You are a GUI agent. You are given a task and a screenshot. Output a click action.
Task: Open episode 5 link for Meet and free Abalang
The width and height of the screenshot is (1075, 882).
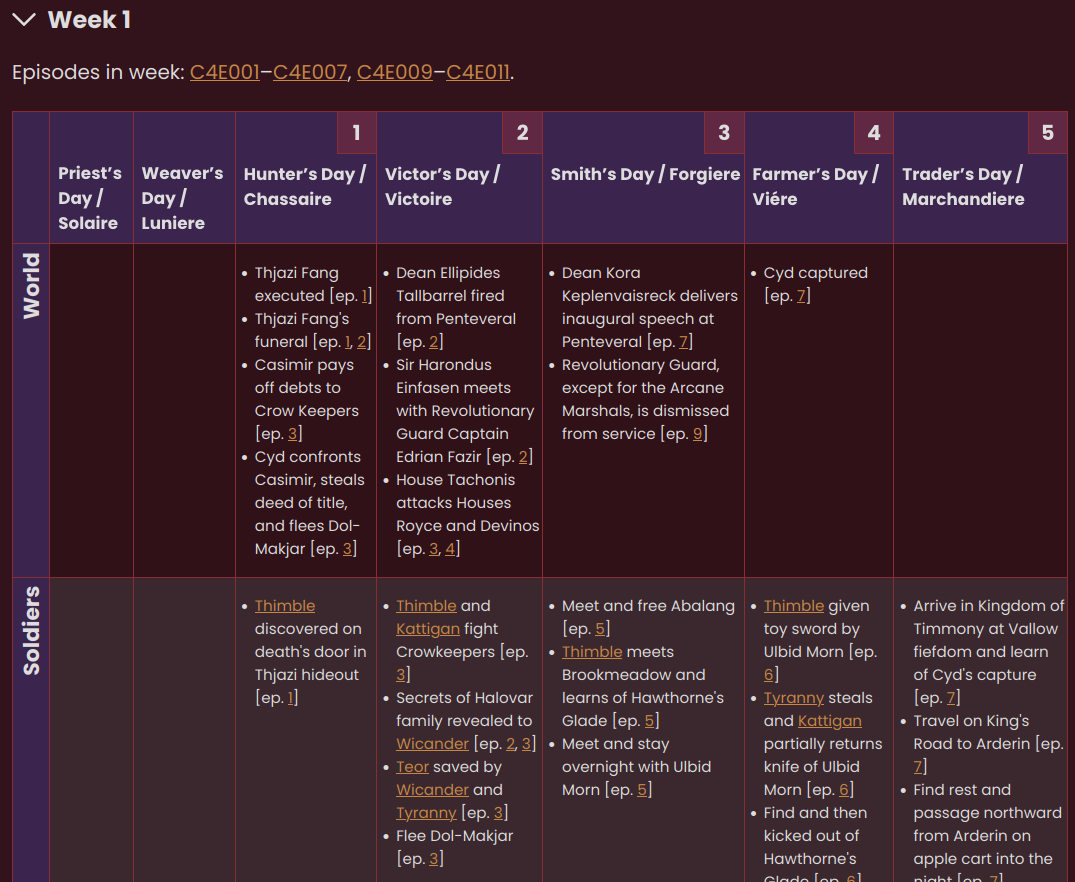(601, 629)
